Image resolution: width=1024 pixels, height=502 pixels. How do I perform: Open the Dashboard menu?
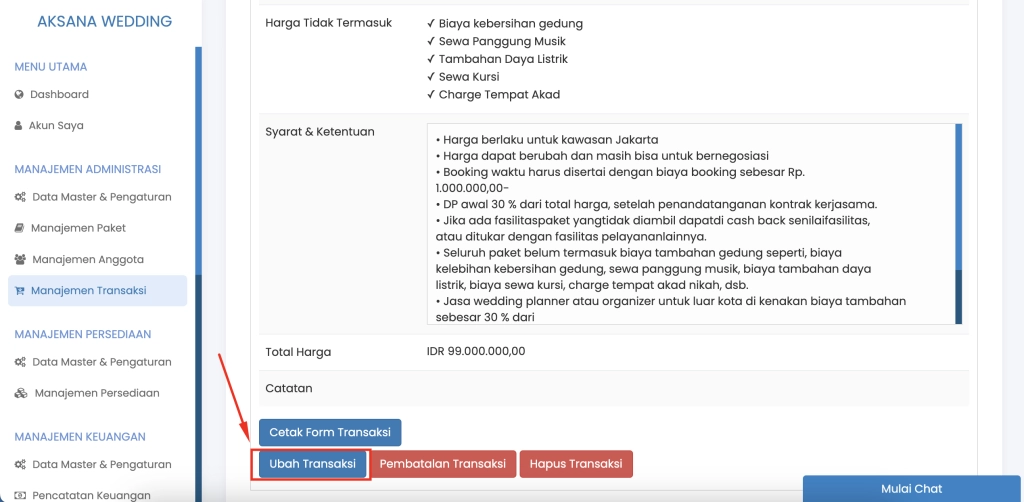[x=59, y=95]
